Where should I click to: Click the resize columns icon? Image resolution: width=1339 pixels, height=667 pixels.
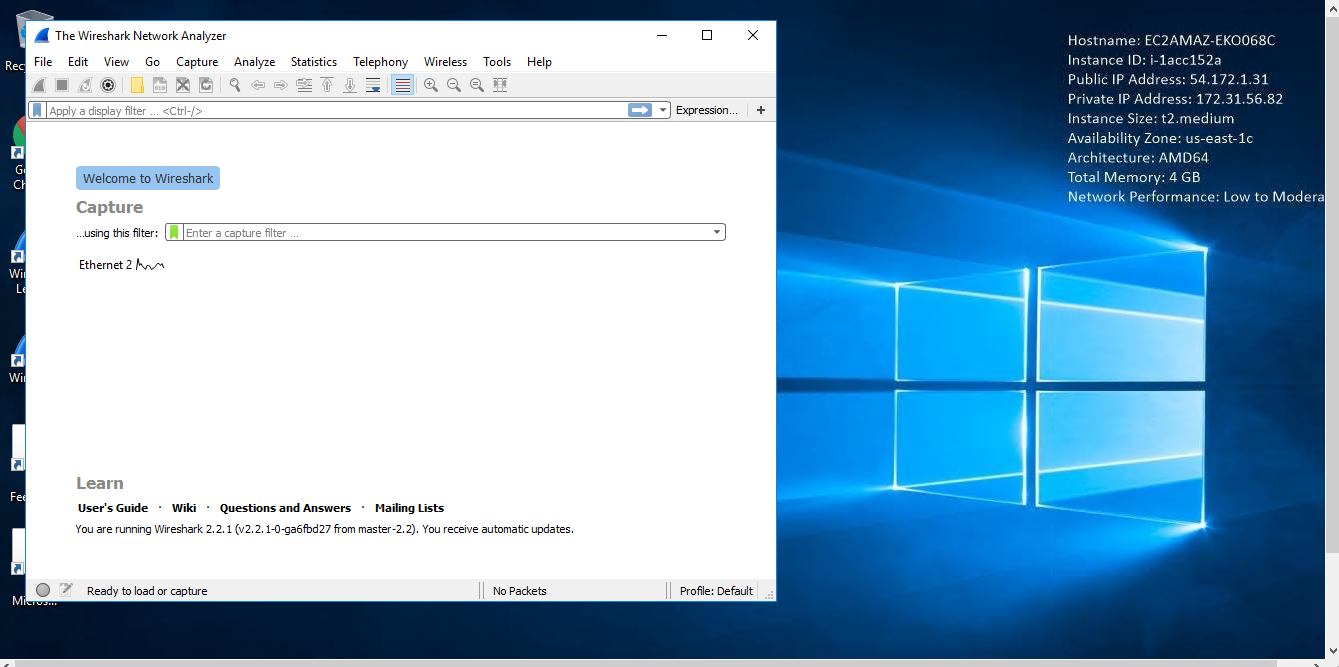point(500,86)
